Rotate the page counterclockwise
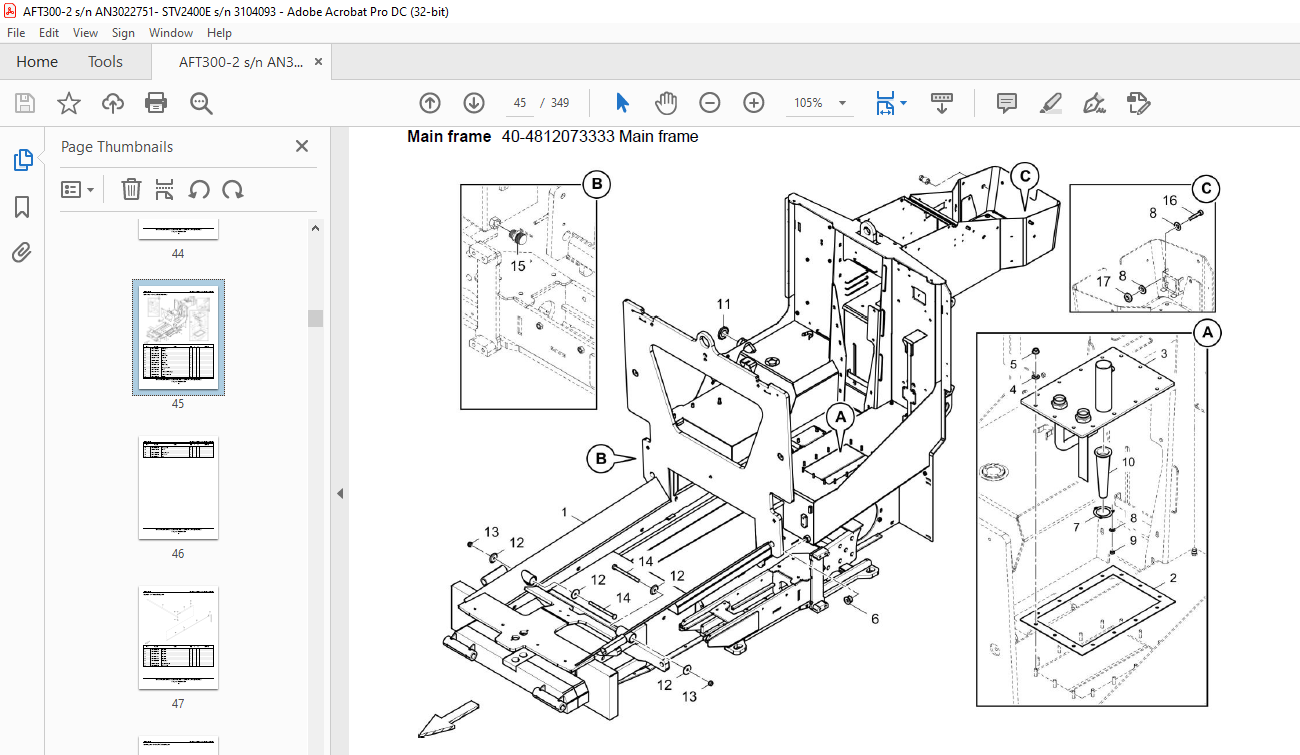The image size is (1300, 755). tap(199, 189)
